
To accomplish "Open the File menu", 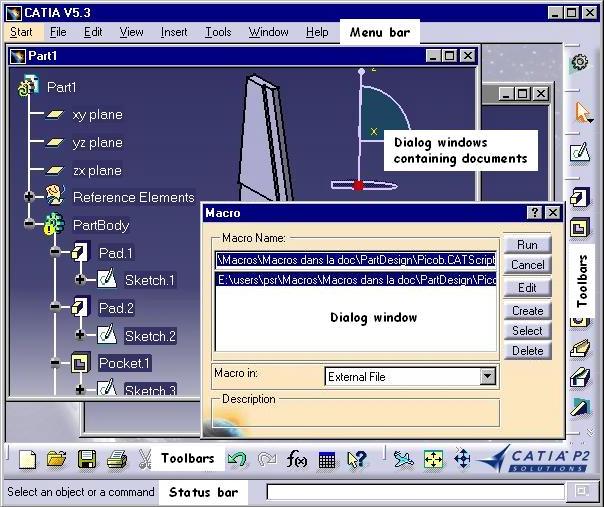I will [58, 32].
